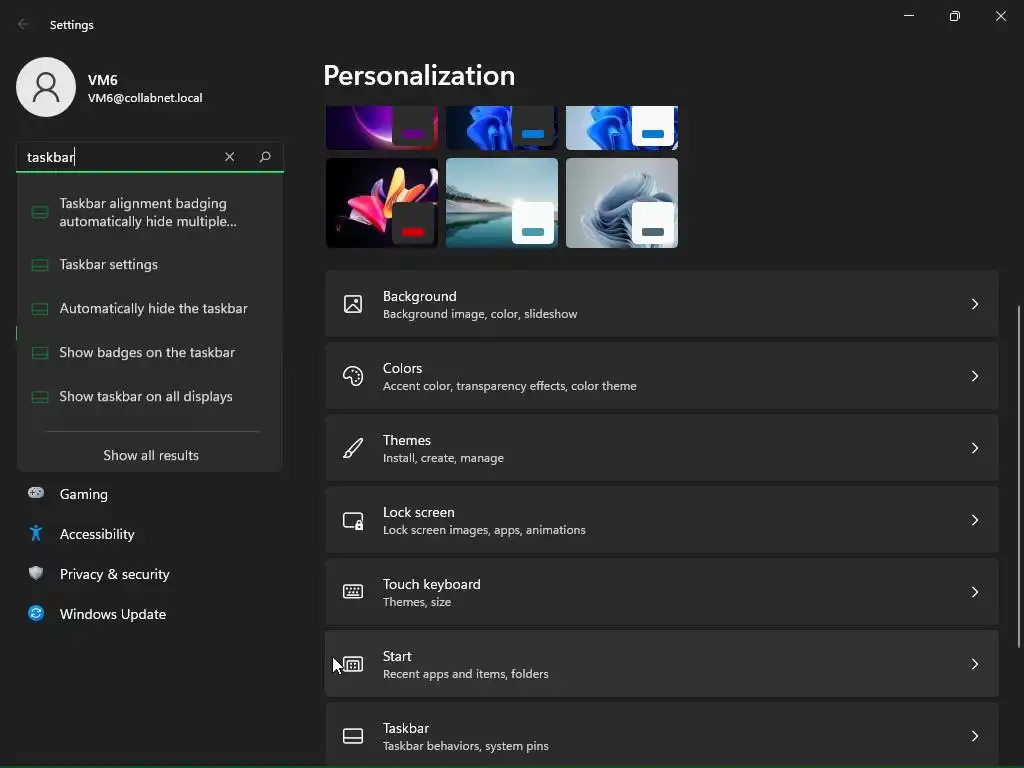
Task: Click the VM6@collabnet.local account email
Action: [145, 98]
